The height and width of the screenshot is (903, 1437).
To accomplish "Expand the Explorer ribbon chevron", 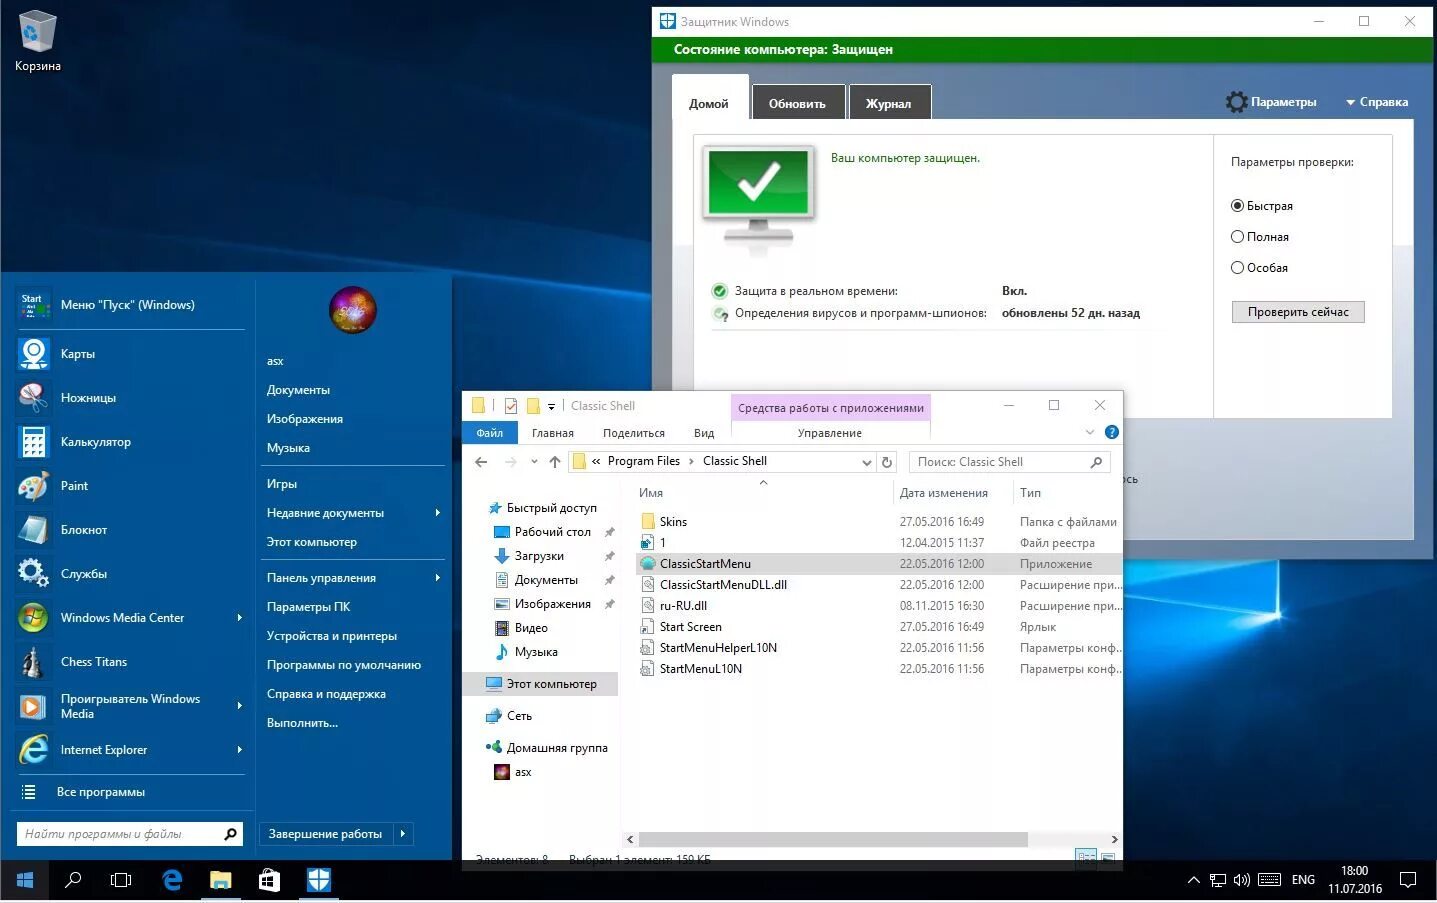I will [x=1090, y=432].
